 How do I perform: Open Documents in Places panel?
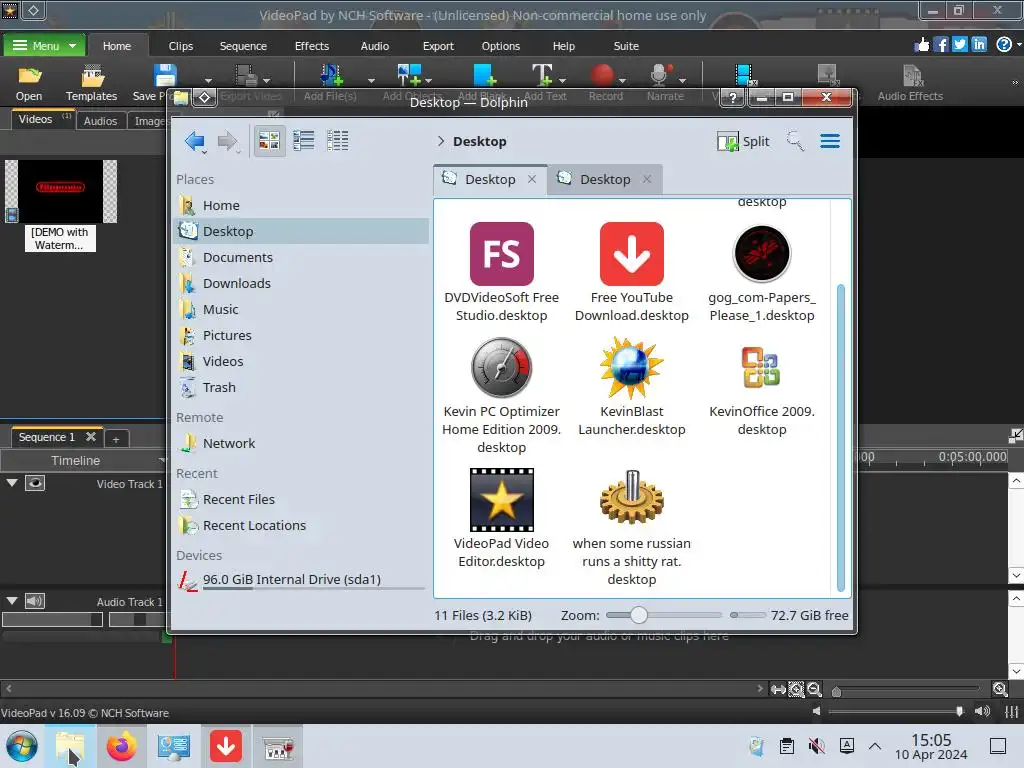(302, 257)
